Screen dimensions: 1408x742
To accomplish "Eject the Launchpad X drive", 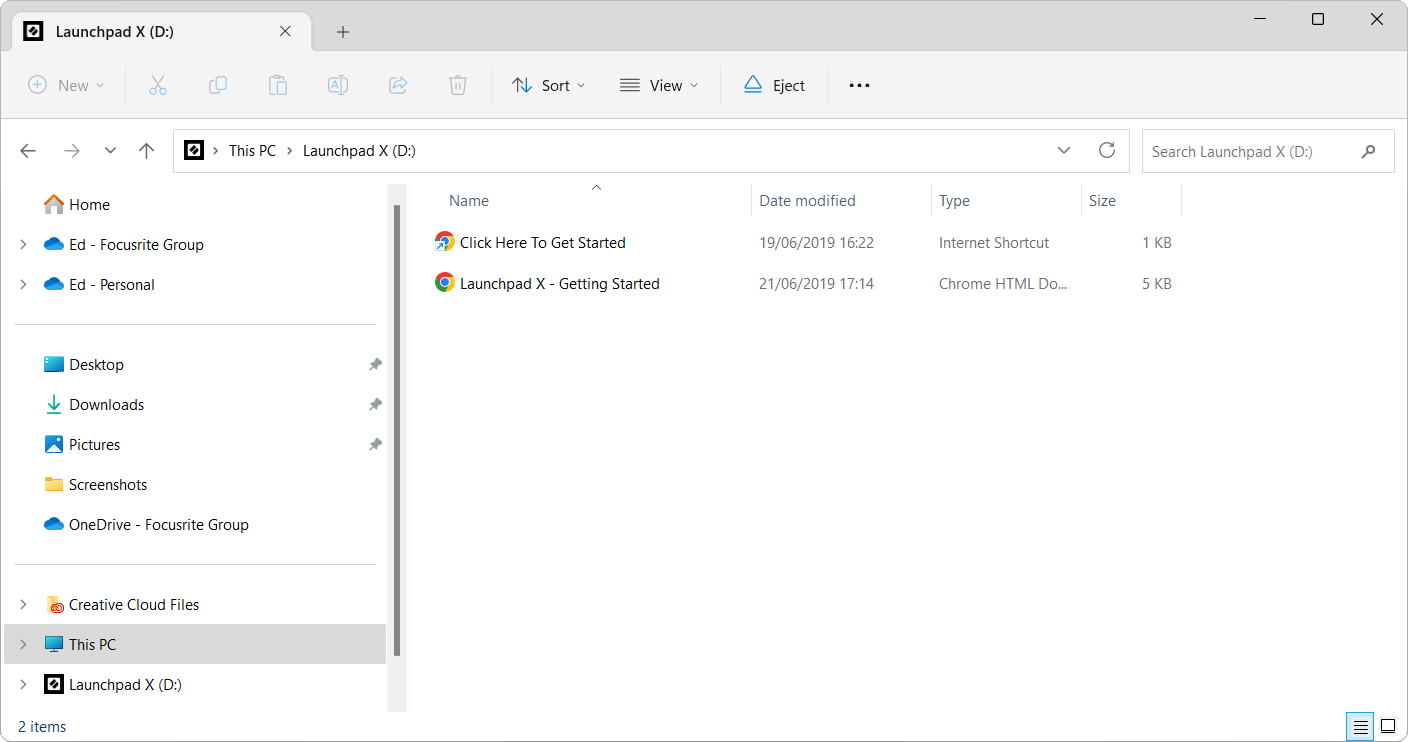I will pyautogui.click(x=774, y=85).
